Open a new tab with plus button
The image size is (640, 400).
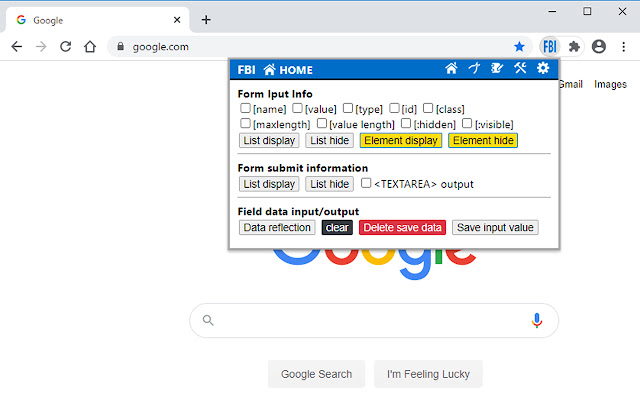tap(206, 20)
